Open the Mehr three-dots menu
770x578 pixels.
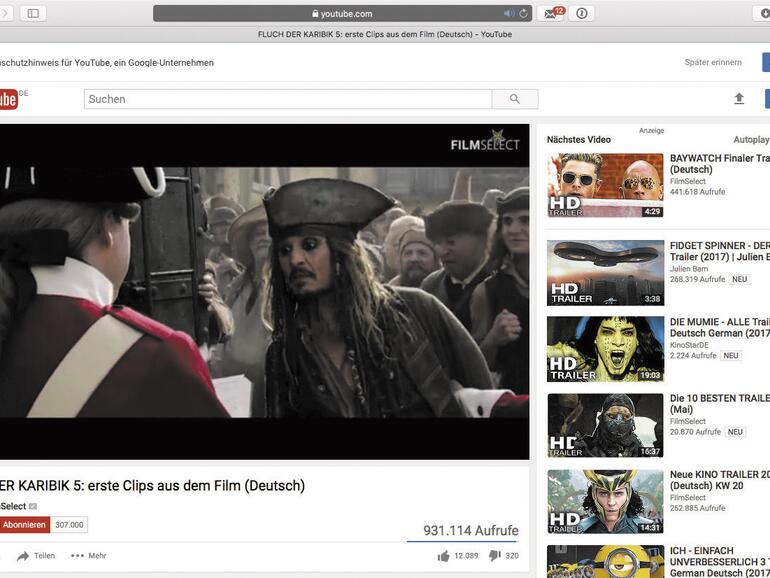coord(88,555)
